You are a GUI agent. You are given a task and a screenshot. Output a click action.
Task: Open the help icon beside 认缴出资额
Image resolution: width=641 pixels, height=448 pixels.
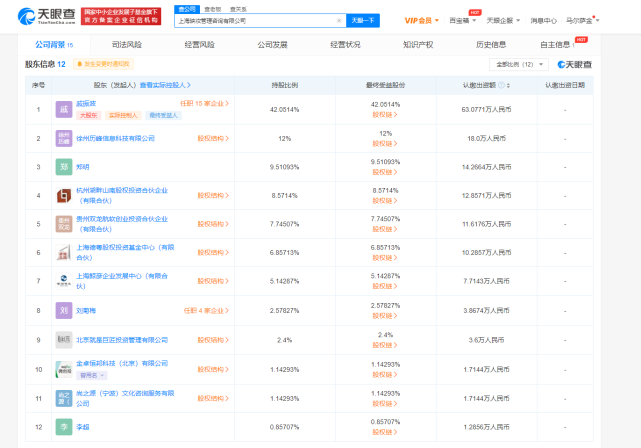pos(501,85)
